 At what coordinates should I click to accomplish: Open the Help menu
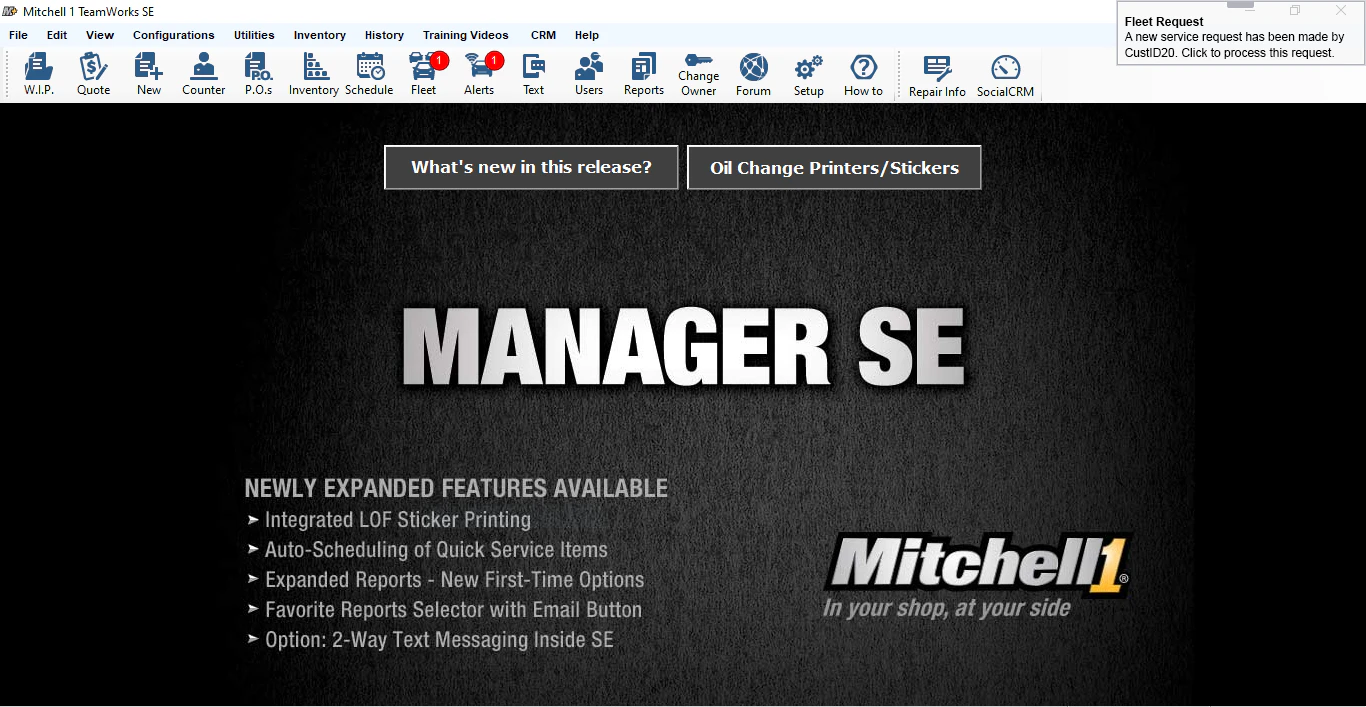(x=587, y=35)
